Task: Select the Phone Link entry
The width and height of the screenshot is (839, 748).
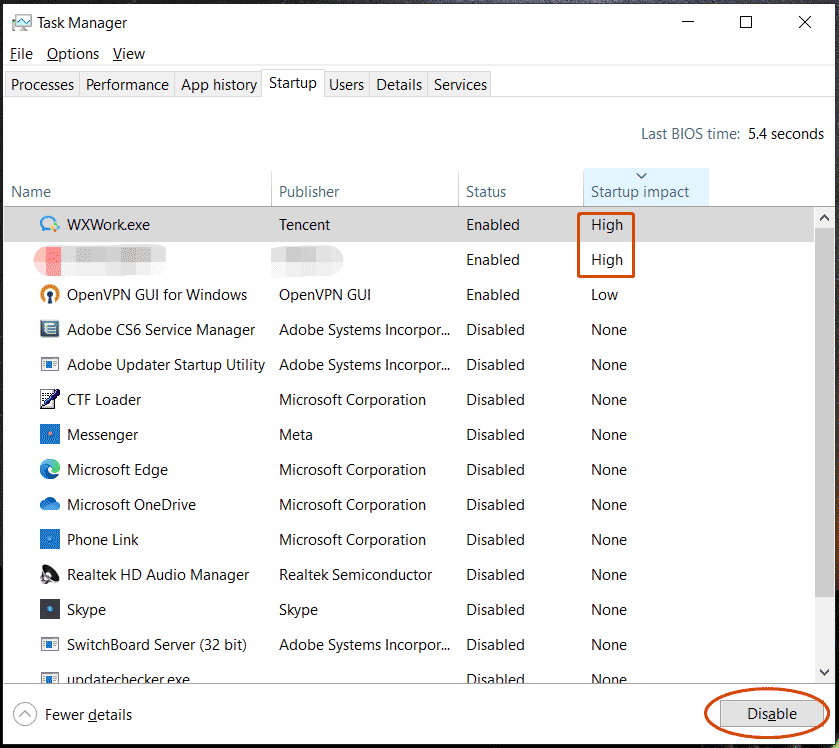Action: [102, 539]
